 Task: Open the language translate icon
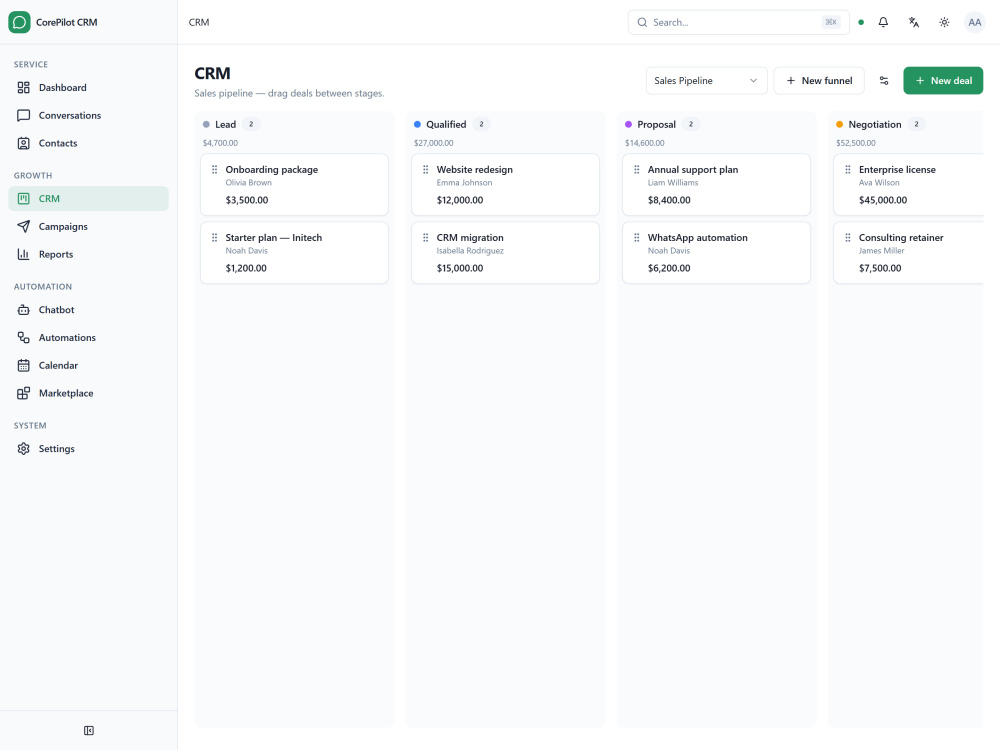[914, 22]
